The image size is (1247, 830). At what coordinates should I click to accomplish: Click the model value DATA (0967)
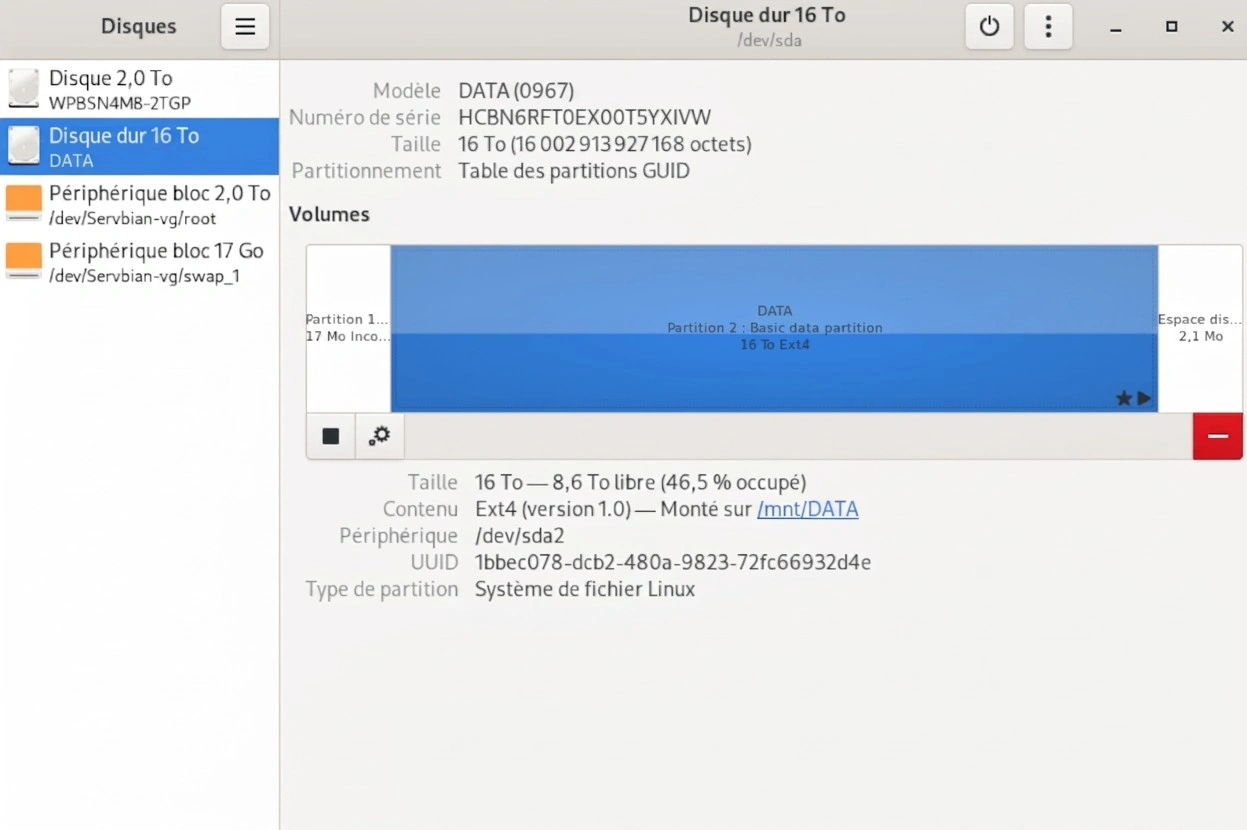coord(516,91)
